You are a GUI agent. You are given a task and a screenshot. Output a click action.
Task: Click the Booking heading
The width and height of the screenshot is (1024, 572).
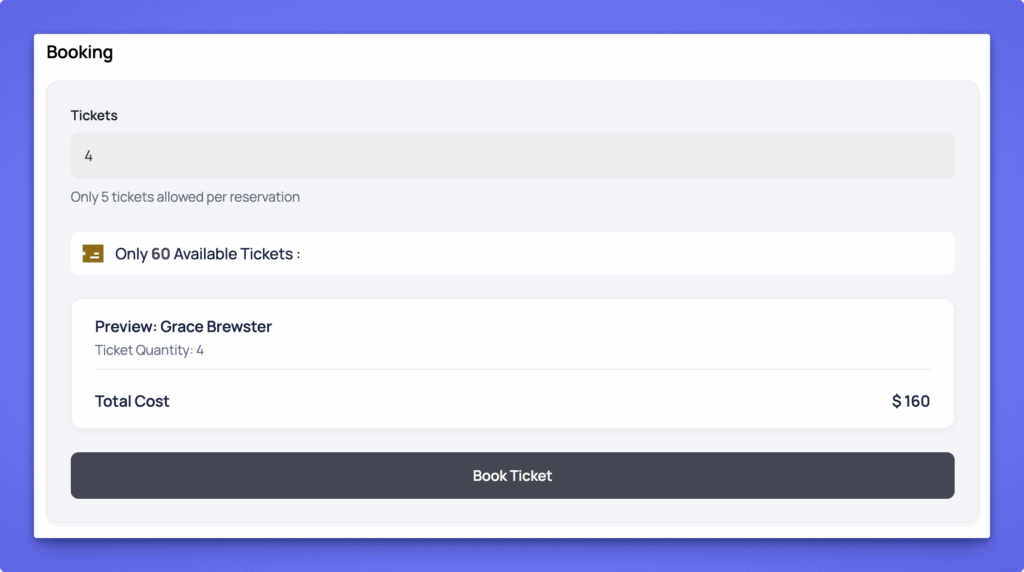(80, 52)
